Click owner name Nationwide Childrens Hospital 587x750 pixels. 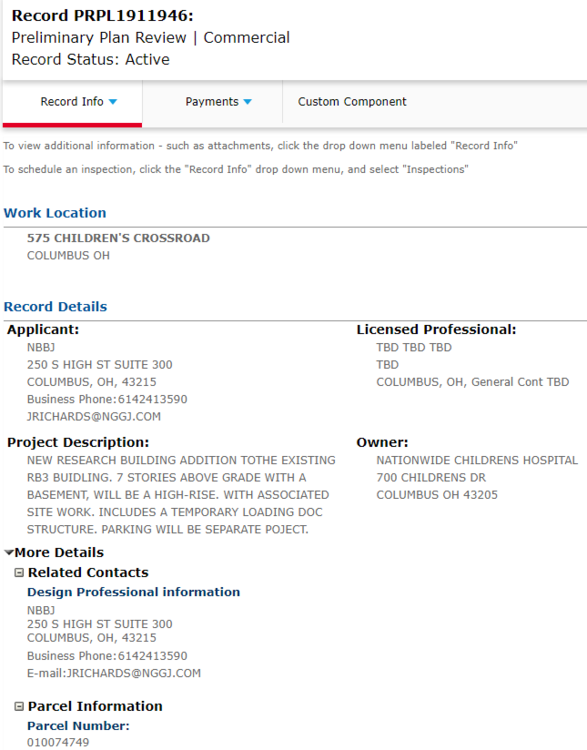point(477,460)
